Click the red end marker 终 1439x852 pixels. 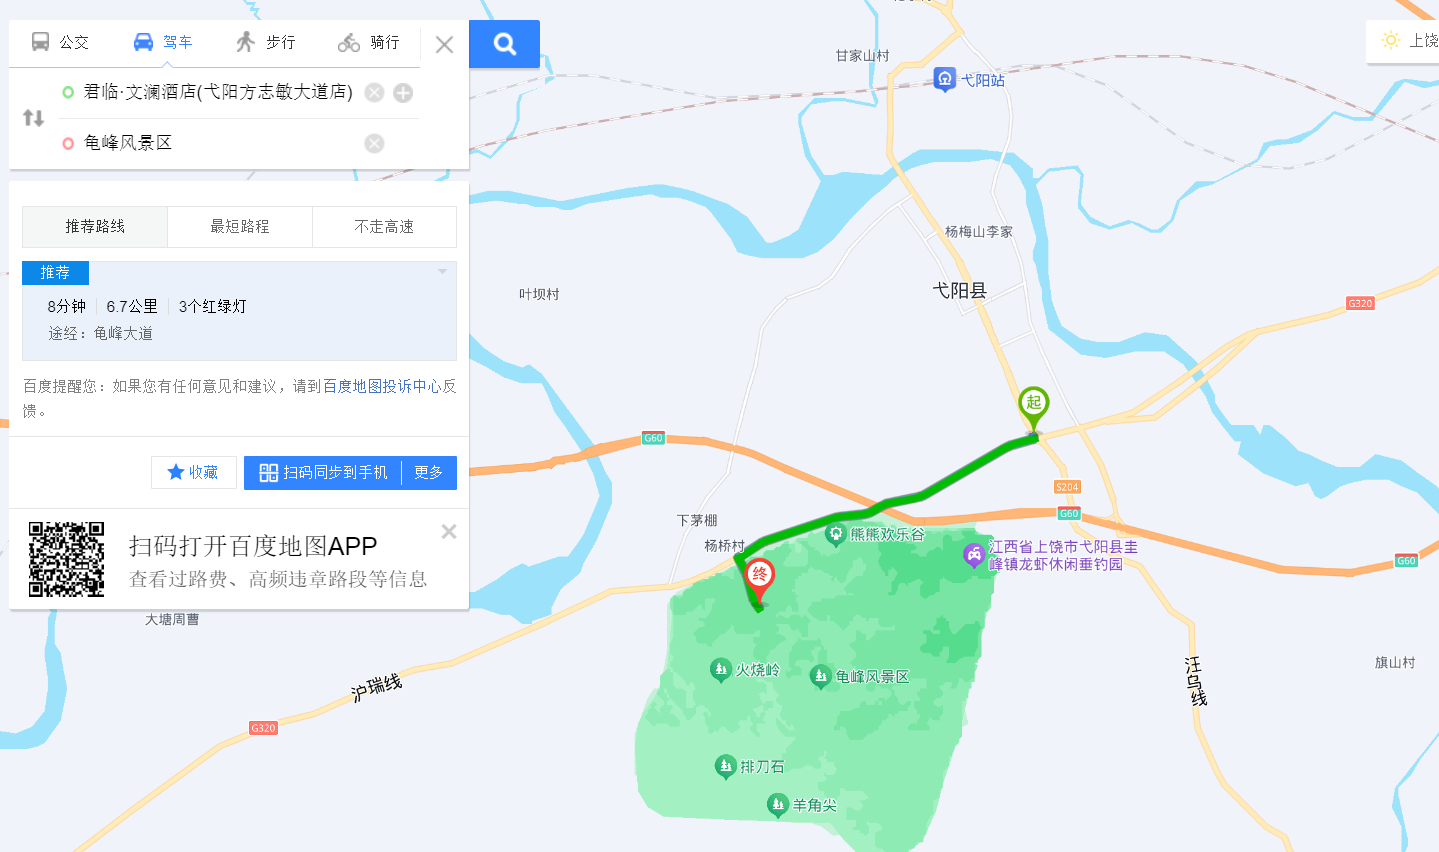pos(760,578)
